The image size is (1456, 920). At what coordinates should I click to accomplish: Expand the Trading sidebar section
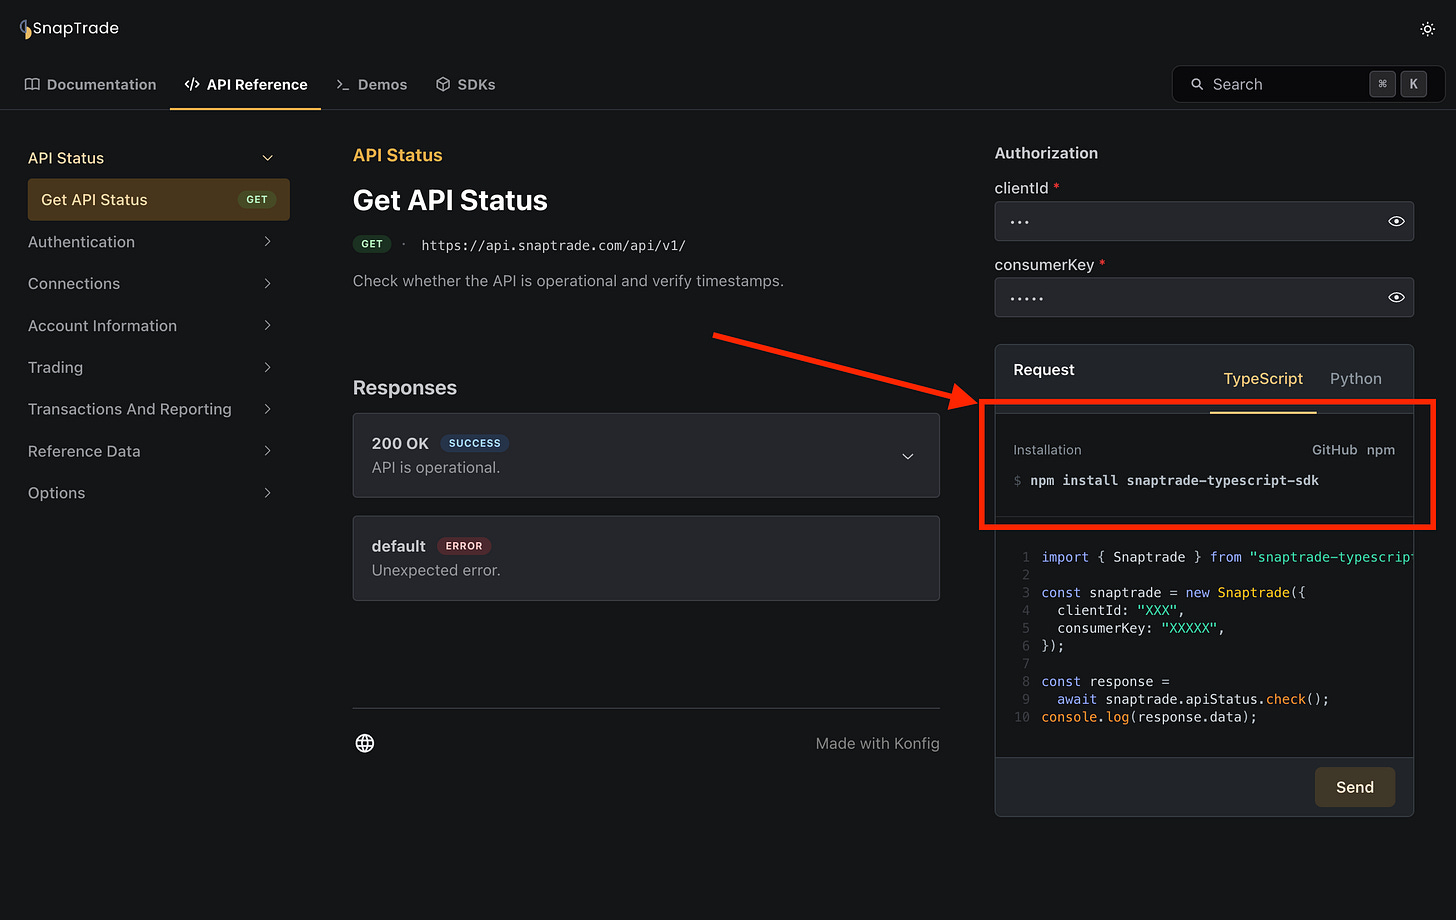click(267, 367)
